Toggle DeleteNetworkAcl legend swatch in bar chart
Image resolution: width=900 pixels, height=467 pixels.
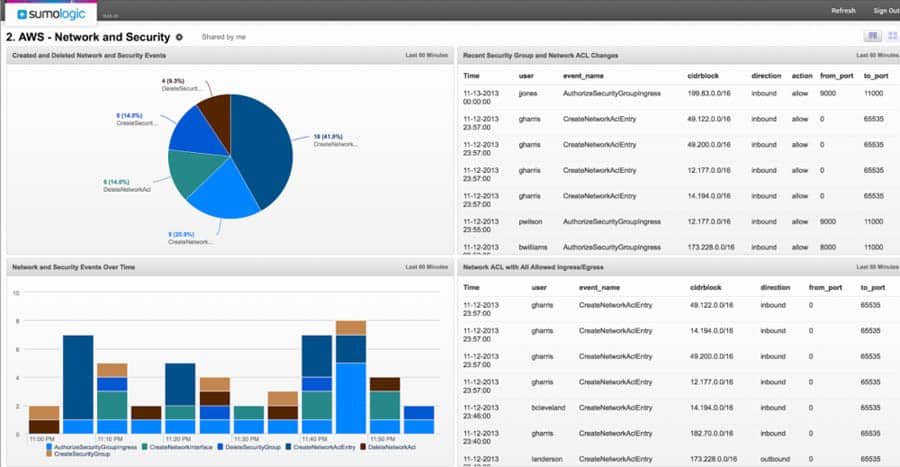(363, 447)
